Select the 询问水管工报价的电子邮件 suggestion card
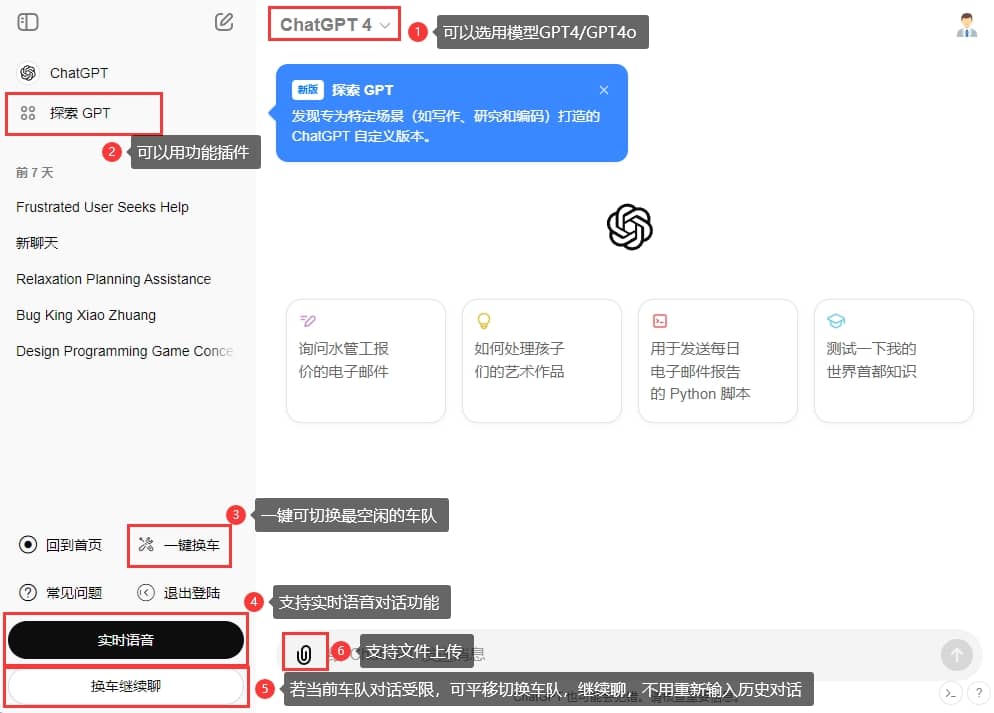The image size is (994, 713). 366,360
